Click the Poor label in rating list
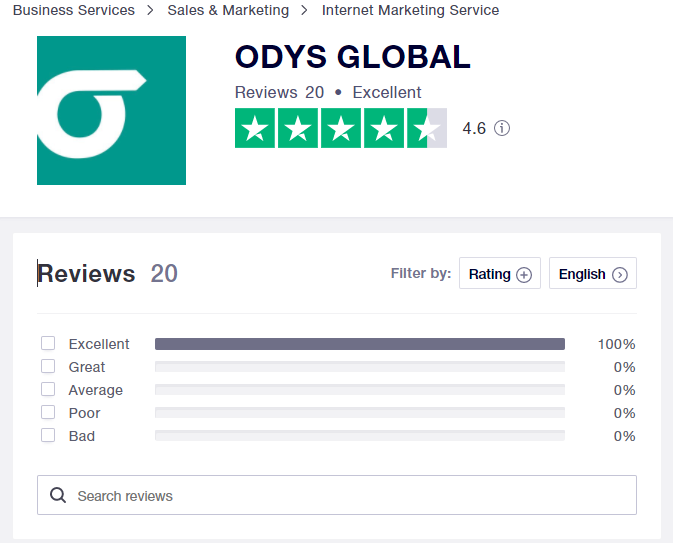Screen dimensions: 673x543 [x=84, y=413]
